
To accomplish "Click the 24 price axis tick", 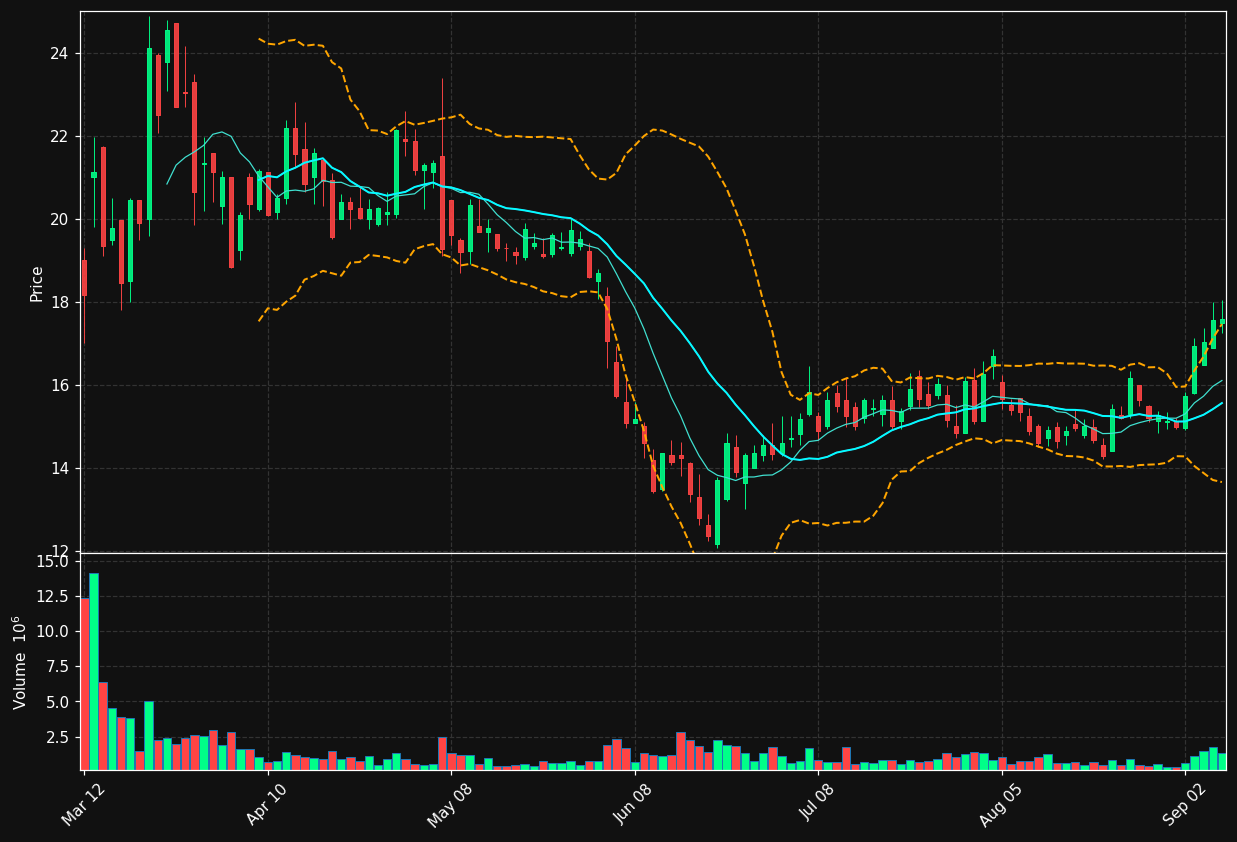I will (60, 53).
